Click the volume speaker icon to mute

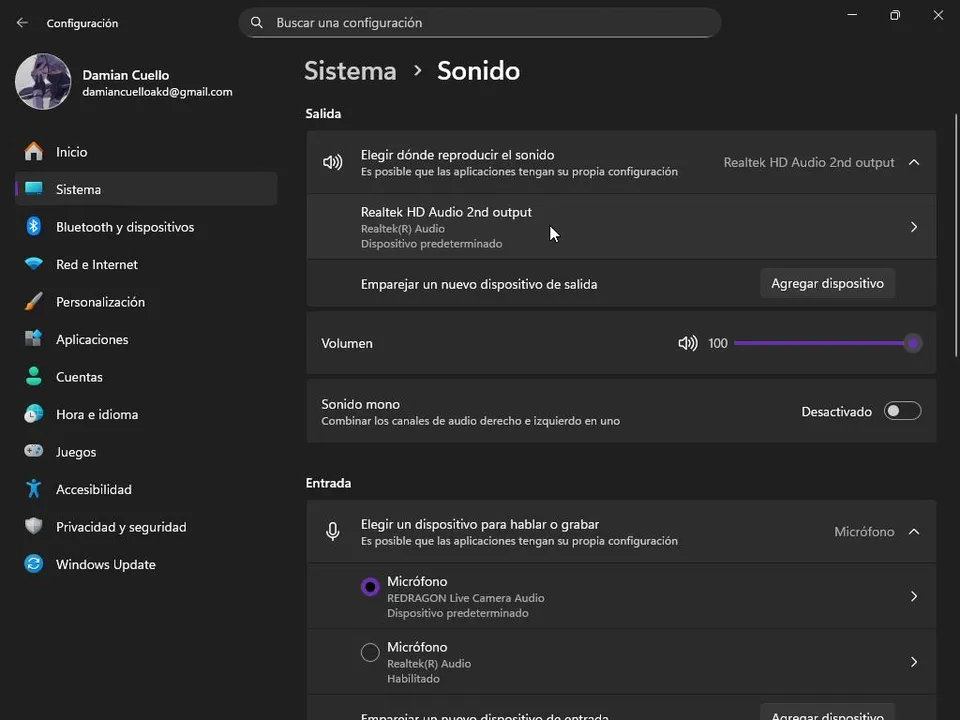coord(687,343)
